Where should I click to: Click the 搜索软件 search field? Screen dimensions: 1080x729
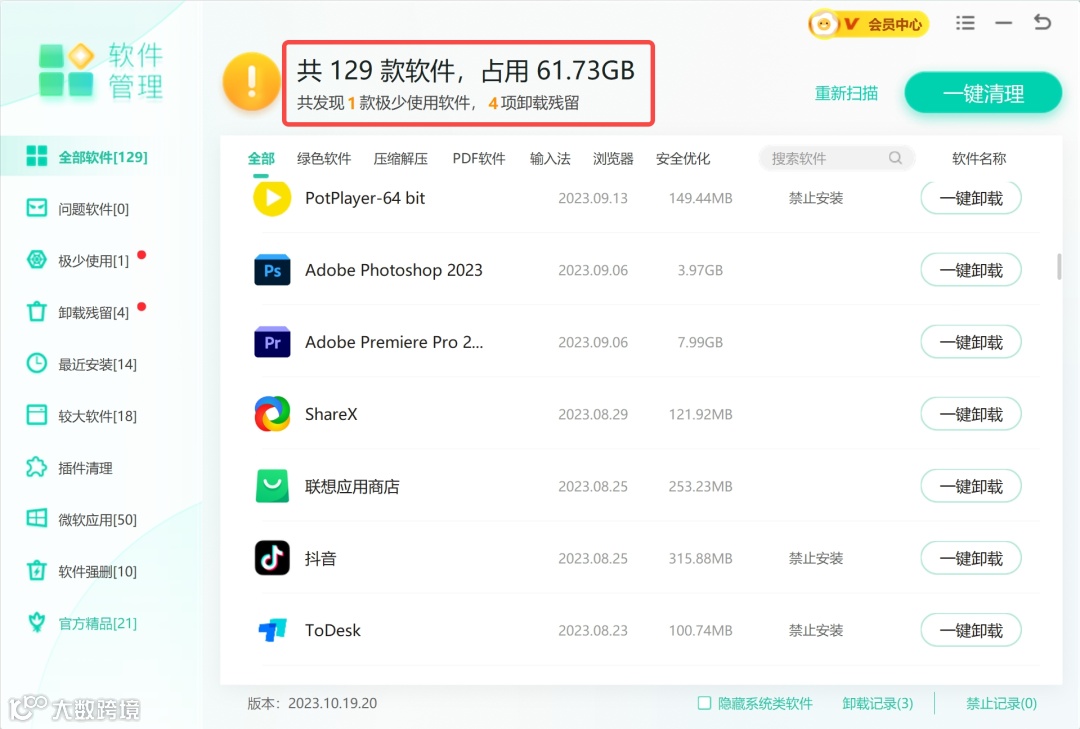coord(836,158)
